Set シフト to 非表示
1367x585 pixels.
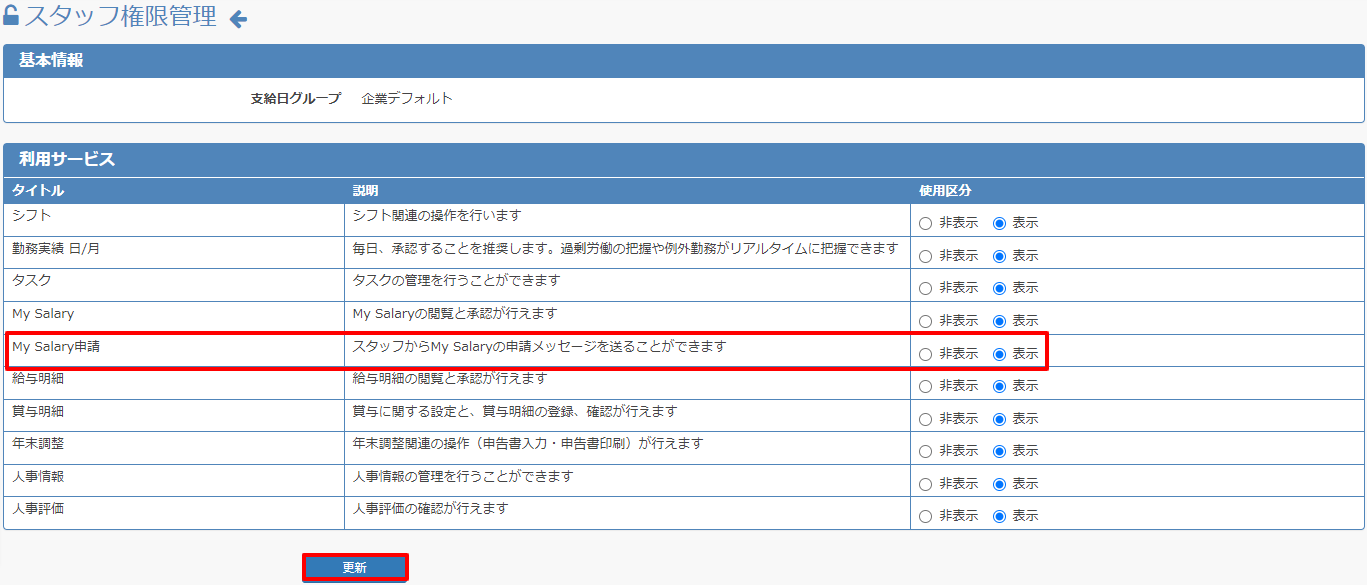[x=925, y=223]
